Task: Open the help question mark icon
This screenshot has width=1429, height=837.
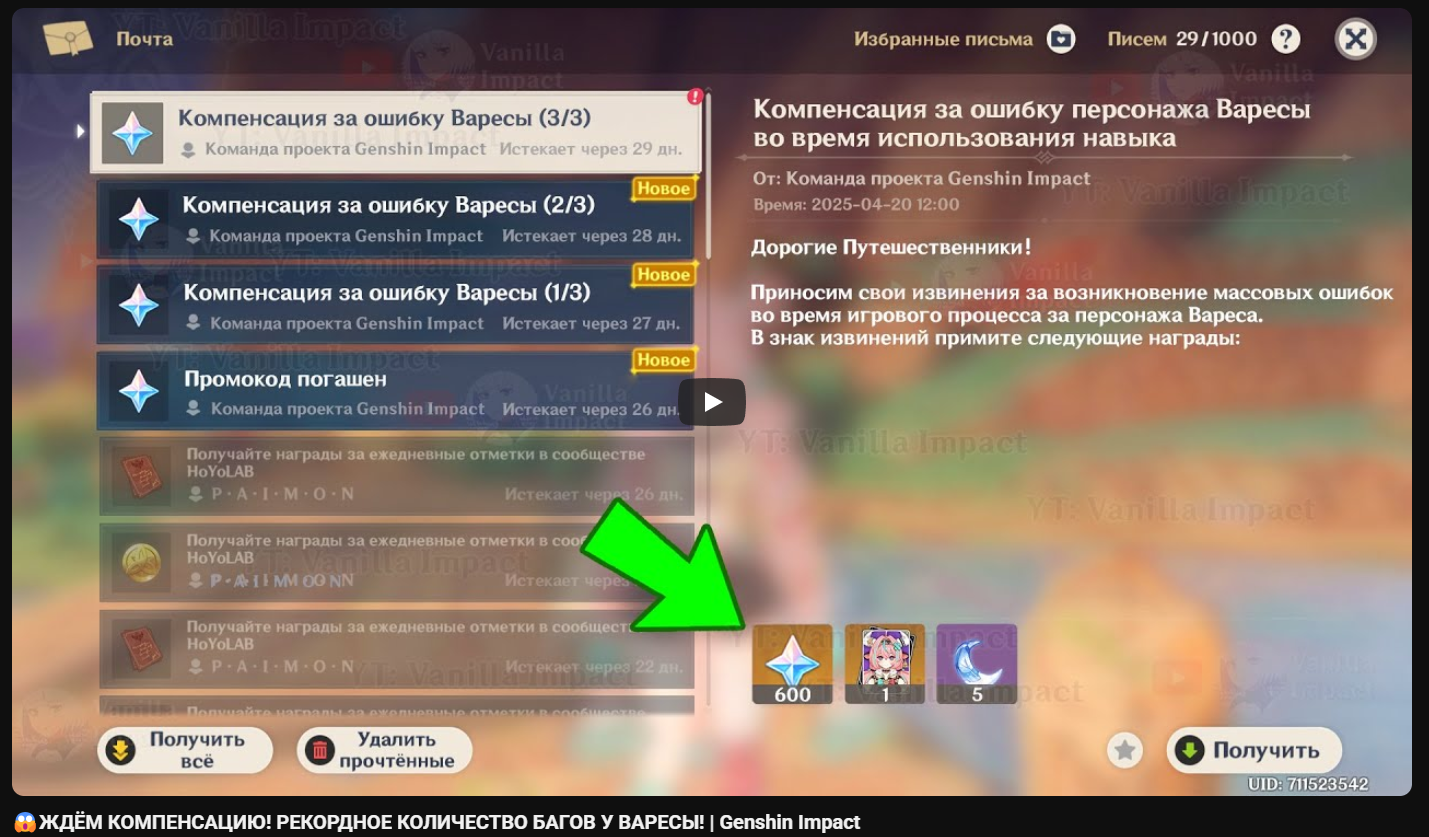Action: coord(1286,39)
